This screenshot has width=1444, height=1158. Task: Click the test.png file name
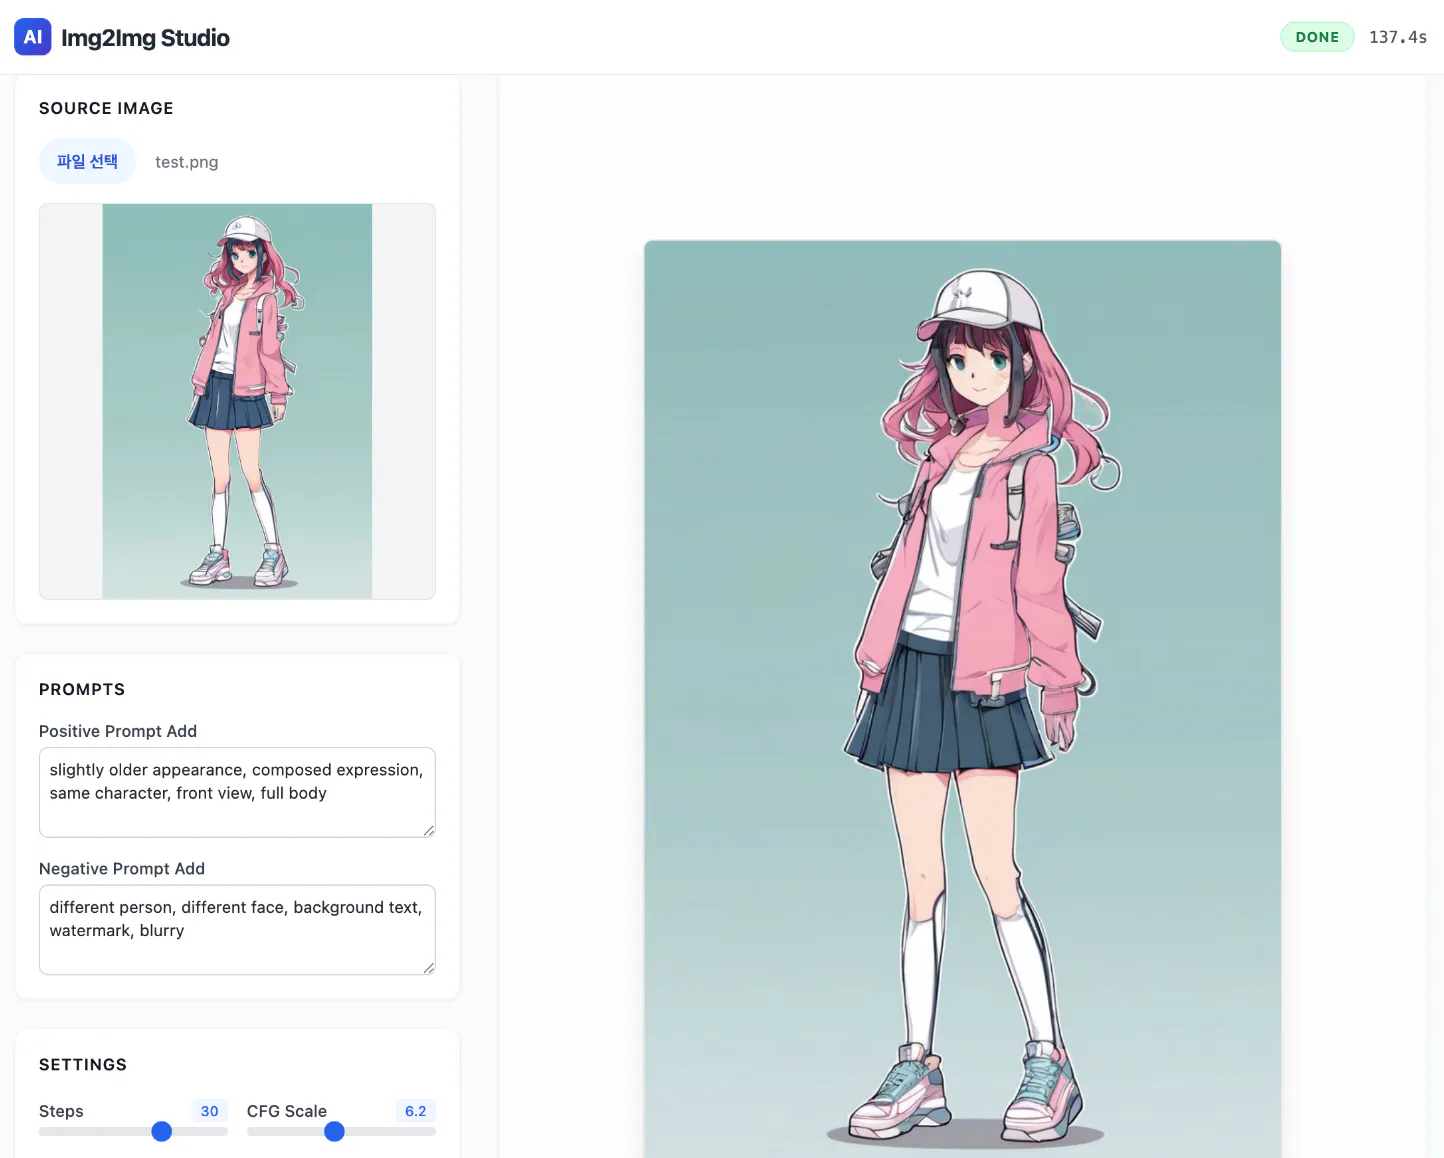(187, 162)
